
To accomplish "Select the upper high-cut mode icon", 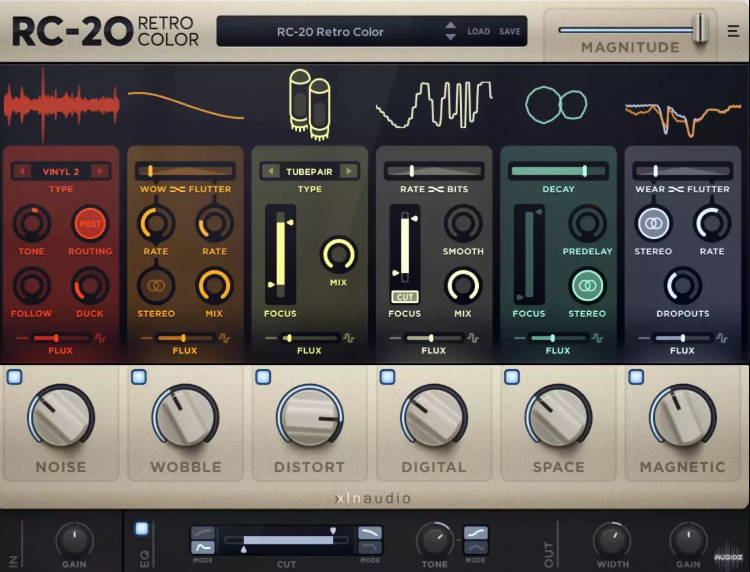I will [x=370, y=533].
